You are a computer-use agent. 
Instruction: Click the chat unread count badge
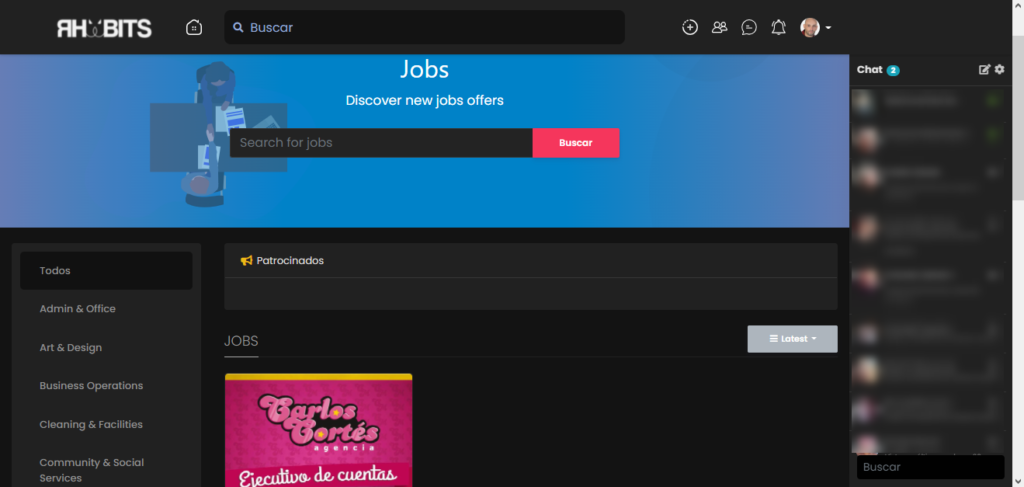(893, 71)
